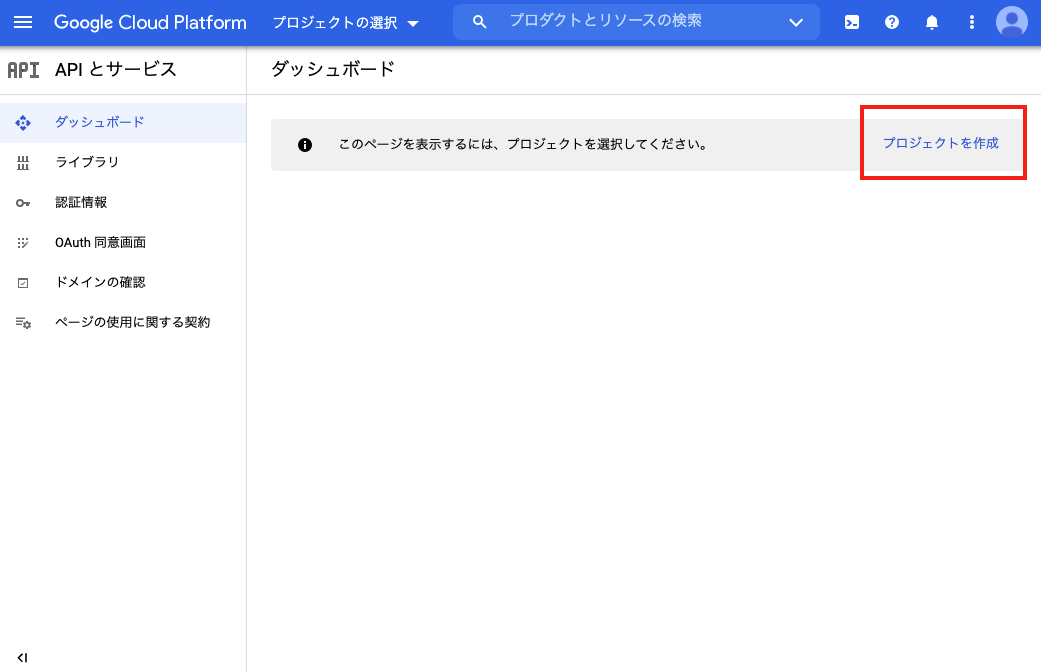Screen dimensions: 1041x672
Task: Select the ダッシュボード compass icon in sidebar
Action: [x=22, y=122]
